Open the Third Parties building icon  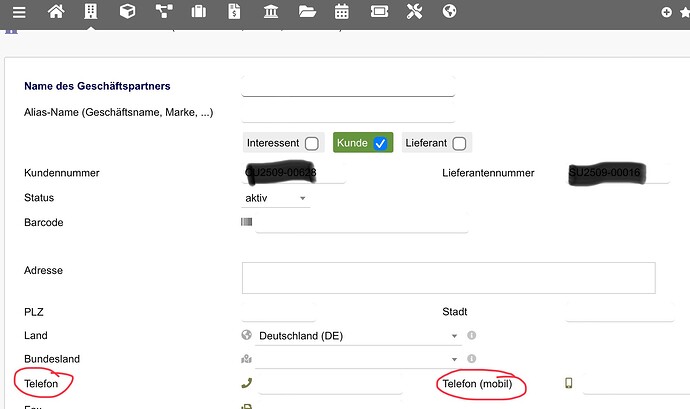(91, 11)
